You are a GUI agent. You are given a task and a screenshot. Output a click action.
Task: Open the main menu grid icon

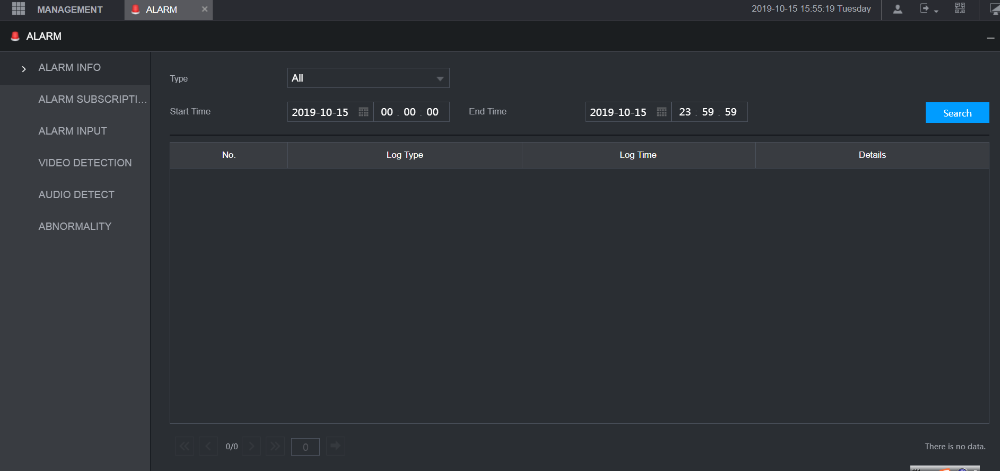coord(18,9)
